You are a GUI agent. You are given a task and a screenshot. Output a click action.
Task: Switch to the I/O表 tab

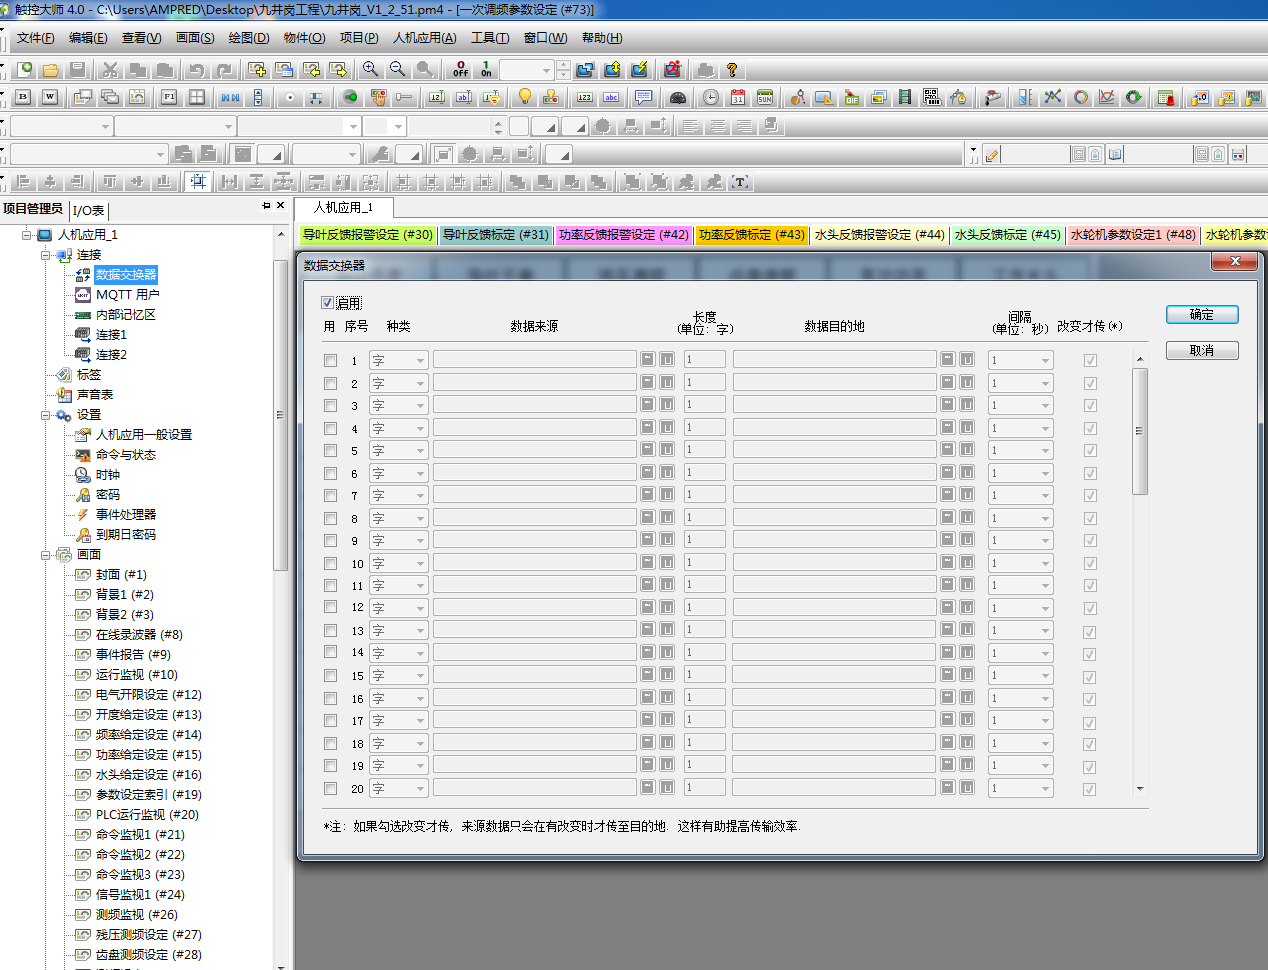[x=88, y=210]
